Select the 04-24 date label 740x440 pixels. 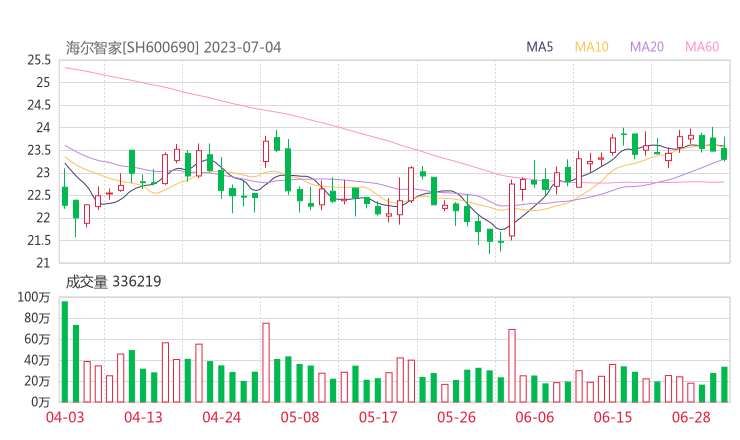pos(221,417)
